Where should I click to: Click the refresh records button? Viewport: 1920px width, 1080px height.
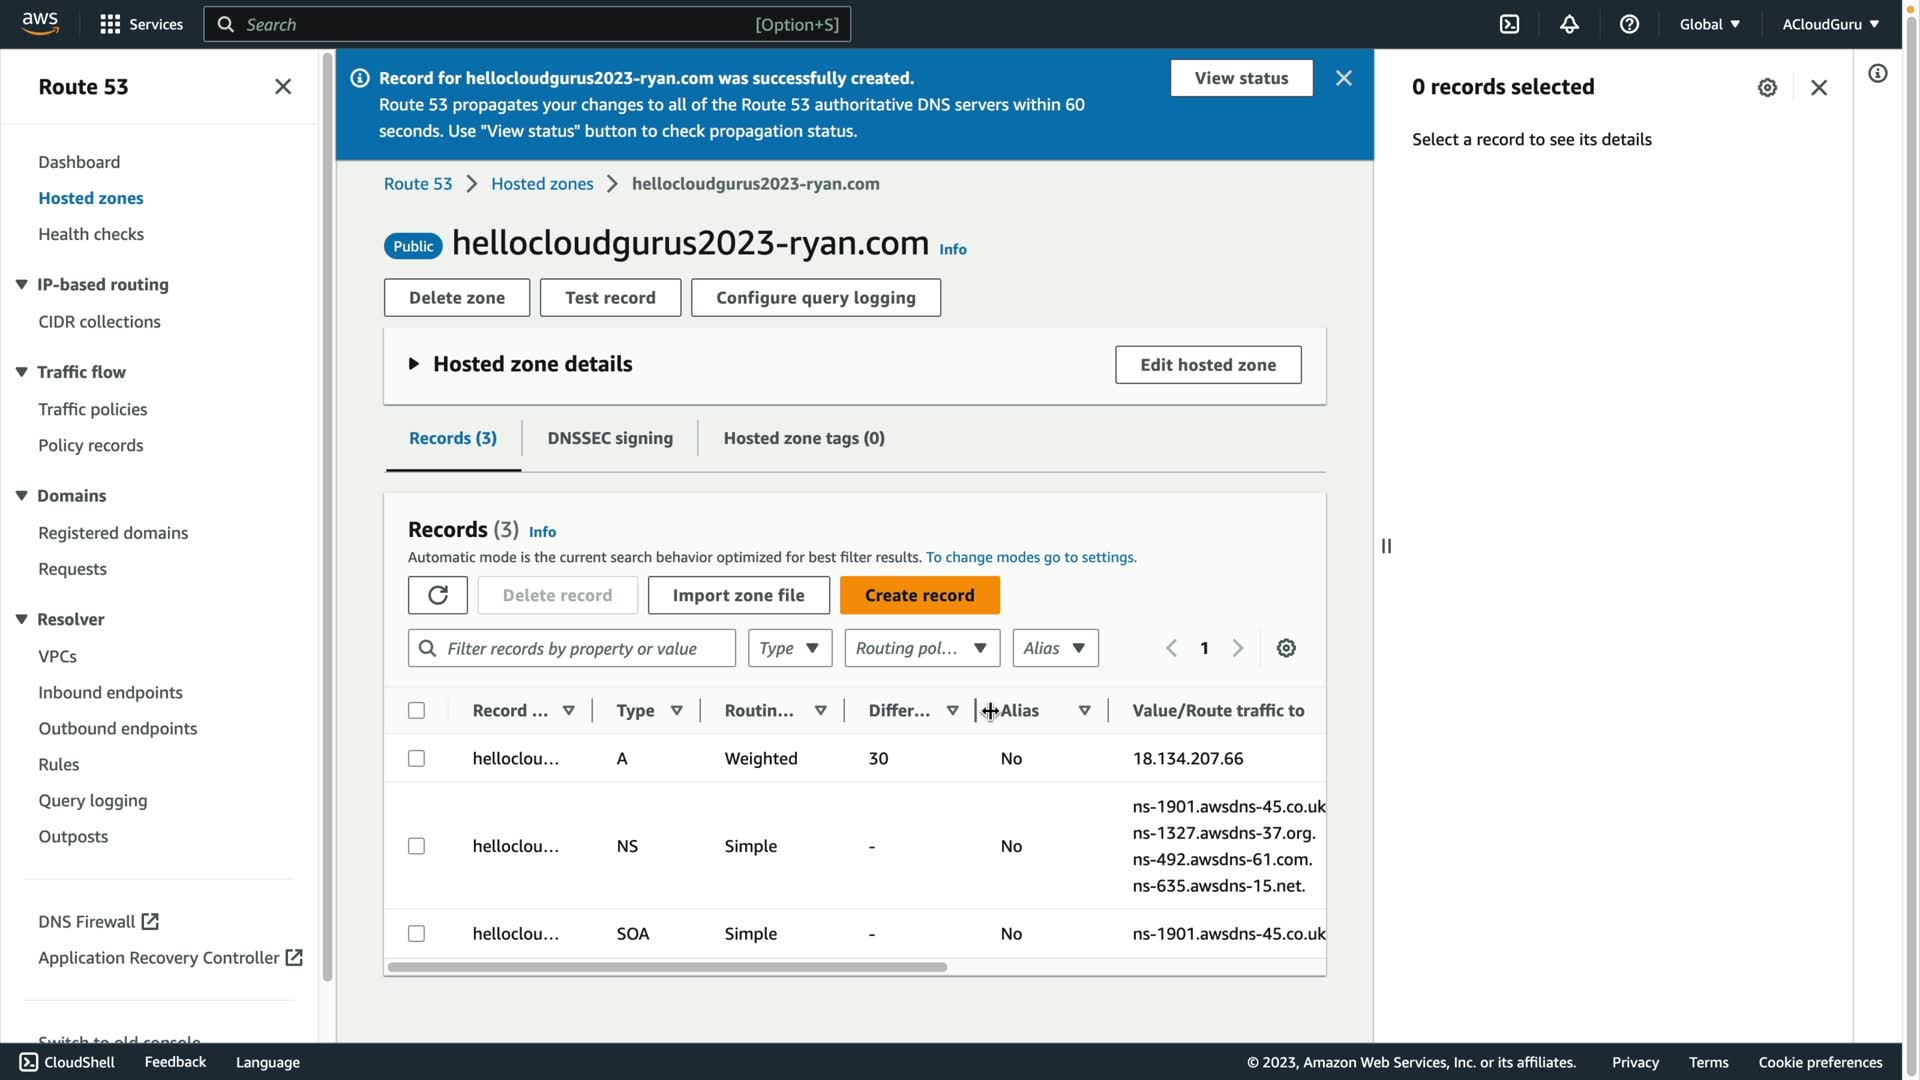[x=437, y=595]
